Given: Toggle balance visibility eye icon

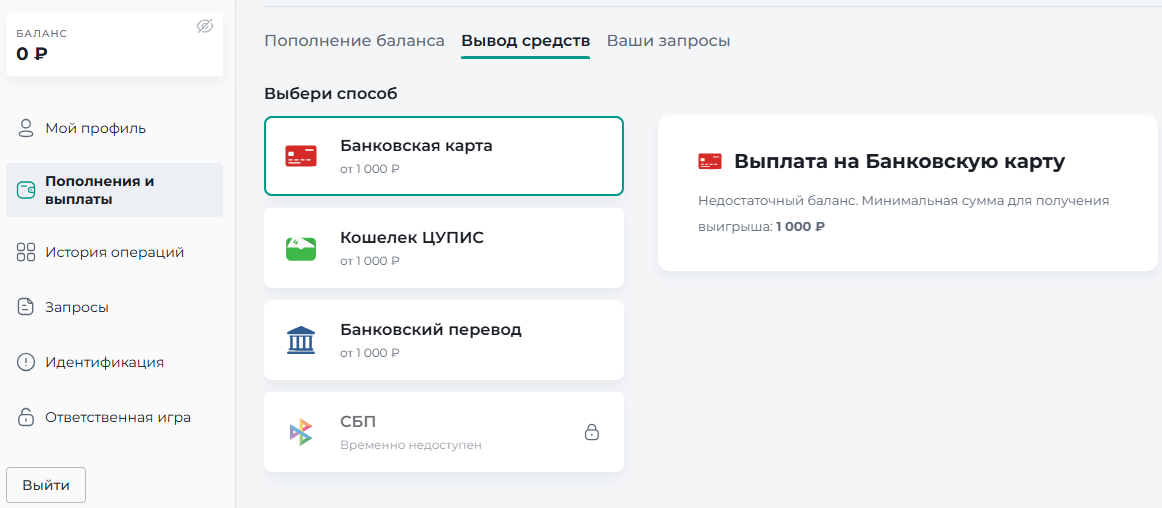Looking at the screenshot, I should [x=205, y=27].
